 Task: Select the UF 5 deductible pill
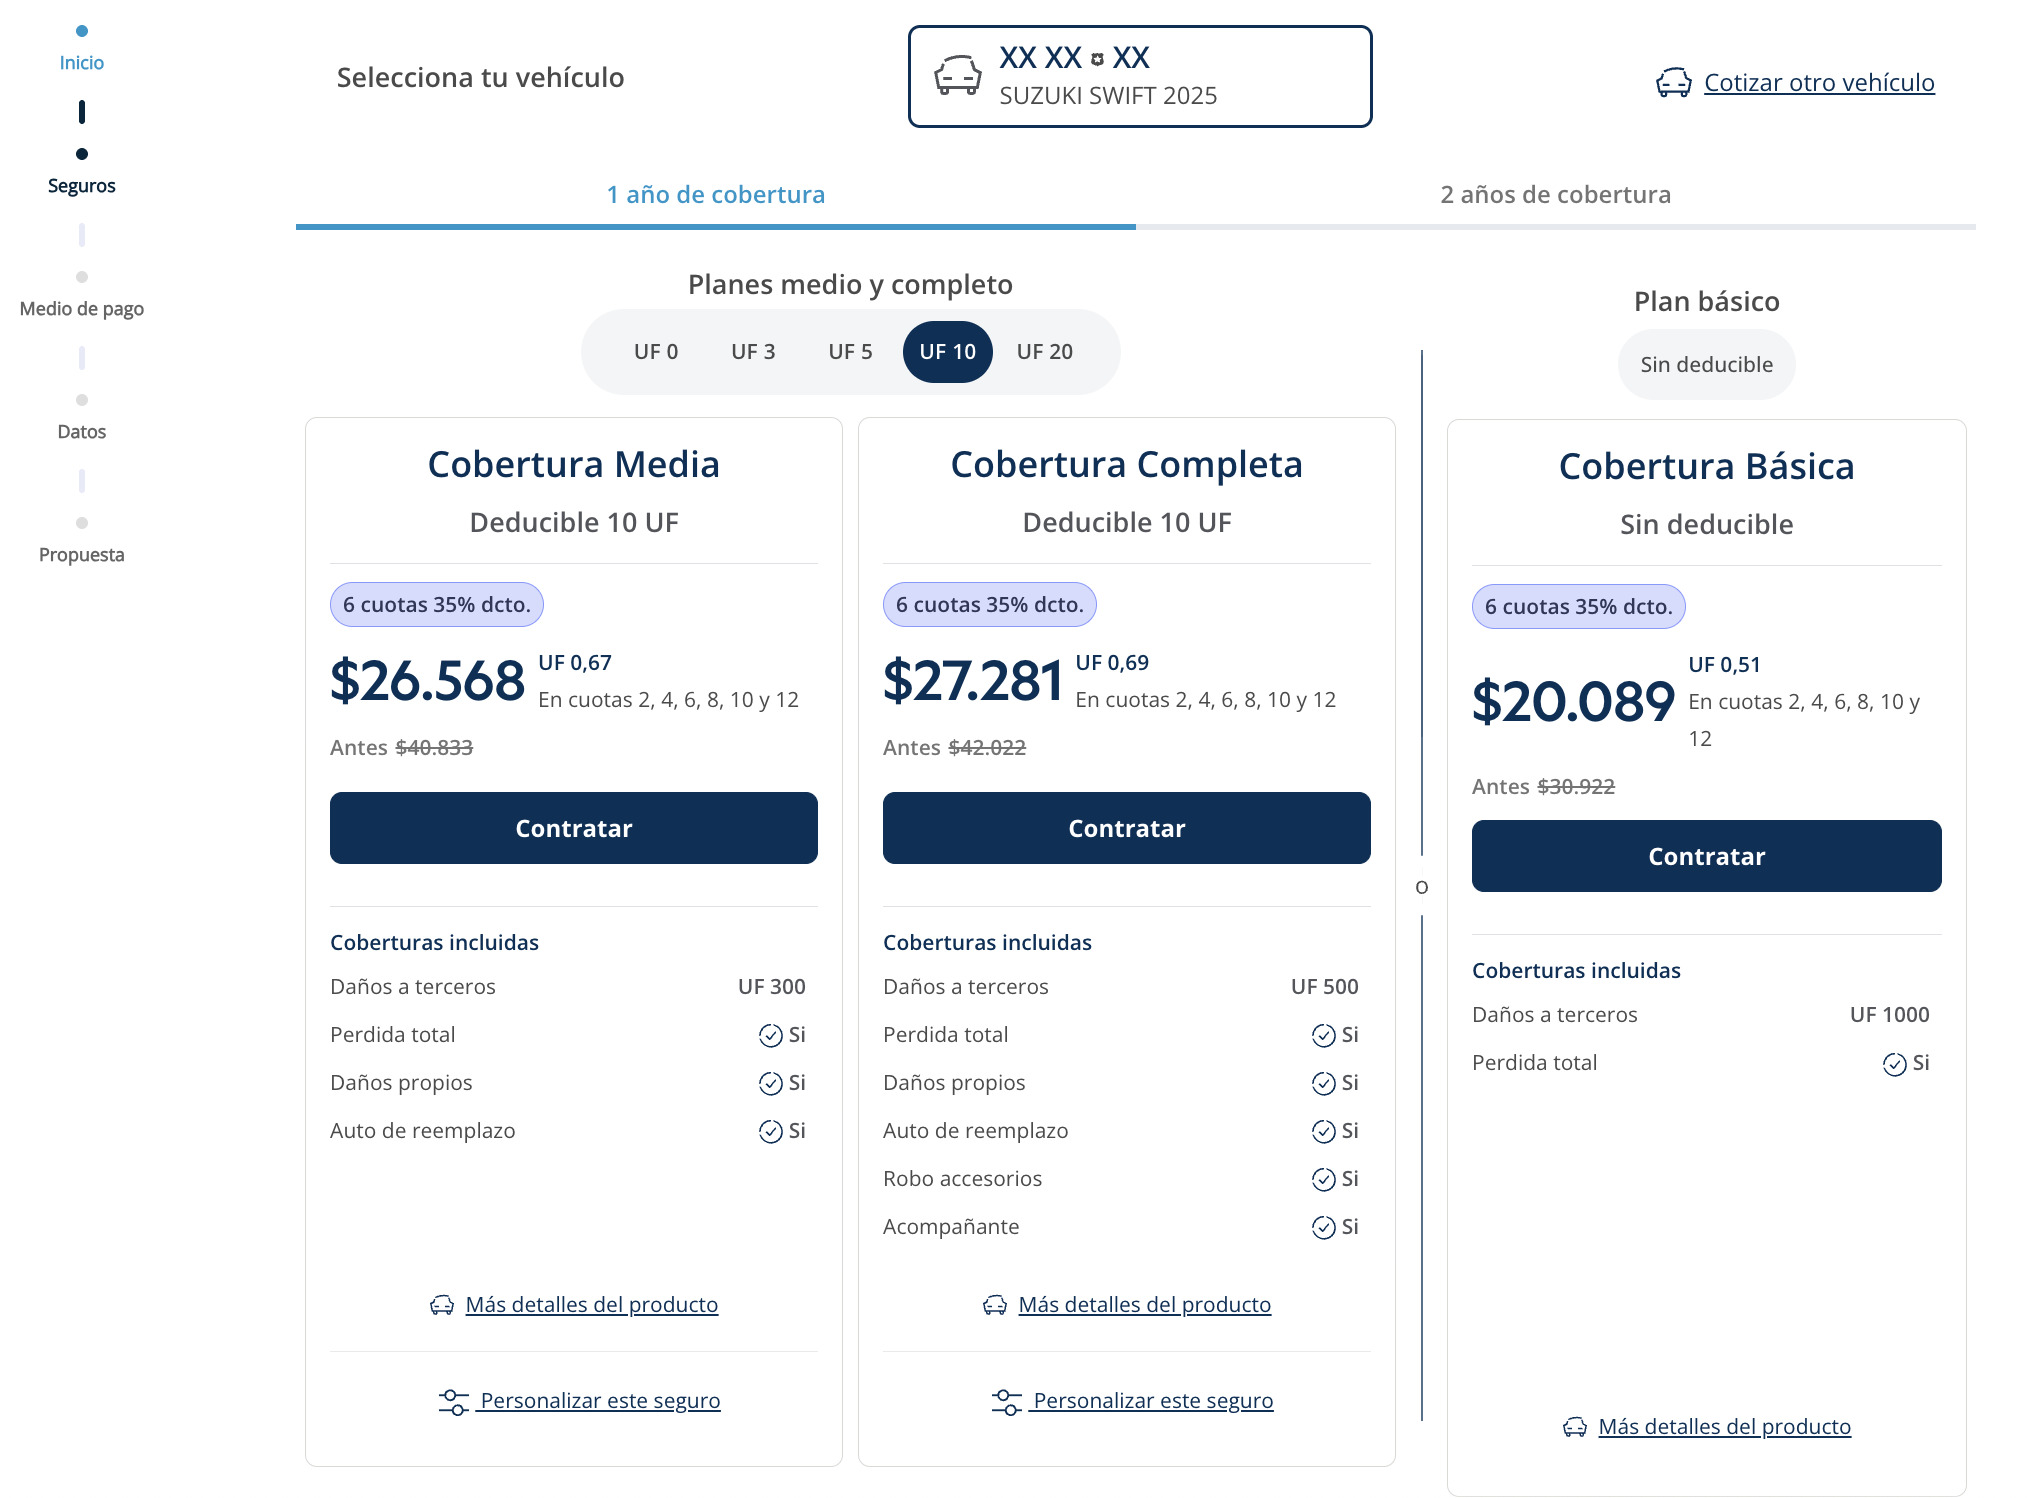coord(850,351)
